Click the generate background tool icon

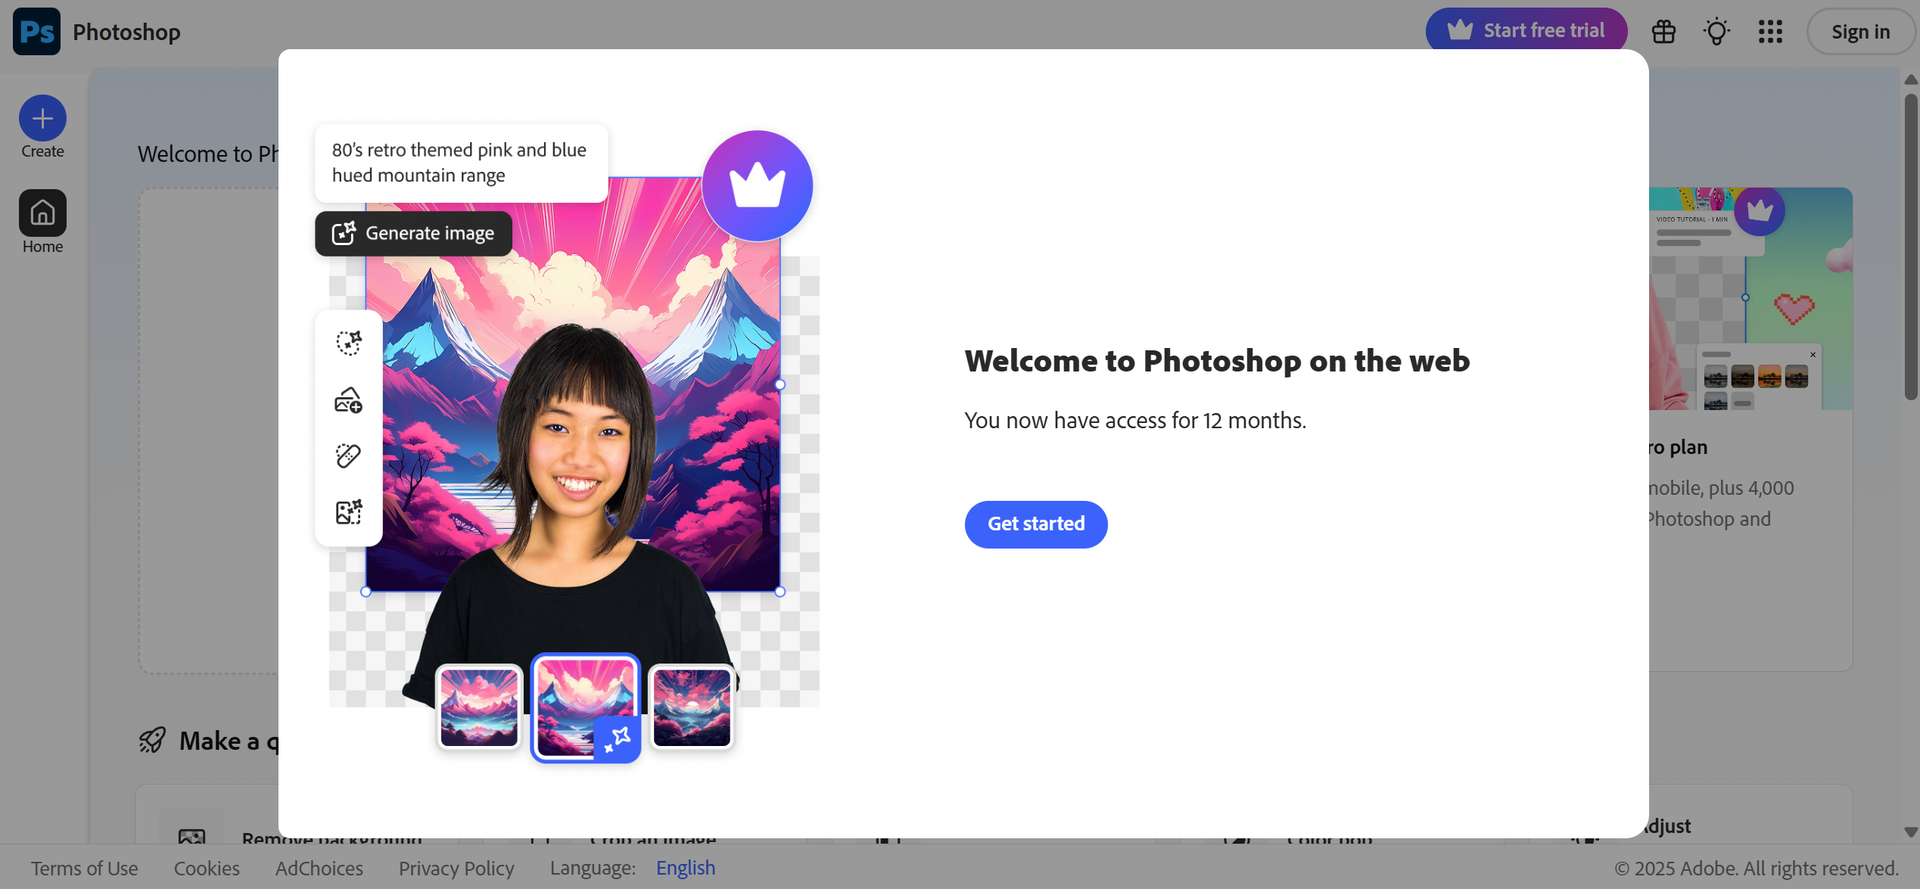click(x=348, y=513)
